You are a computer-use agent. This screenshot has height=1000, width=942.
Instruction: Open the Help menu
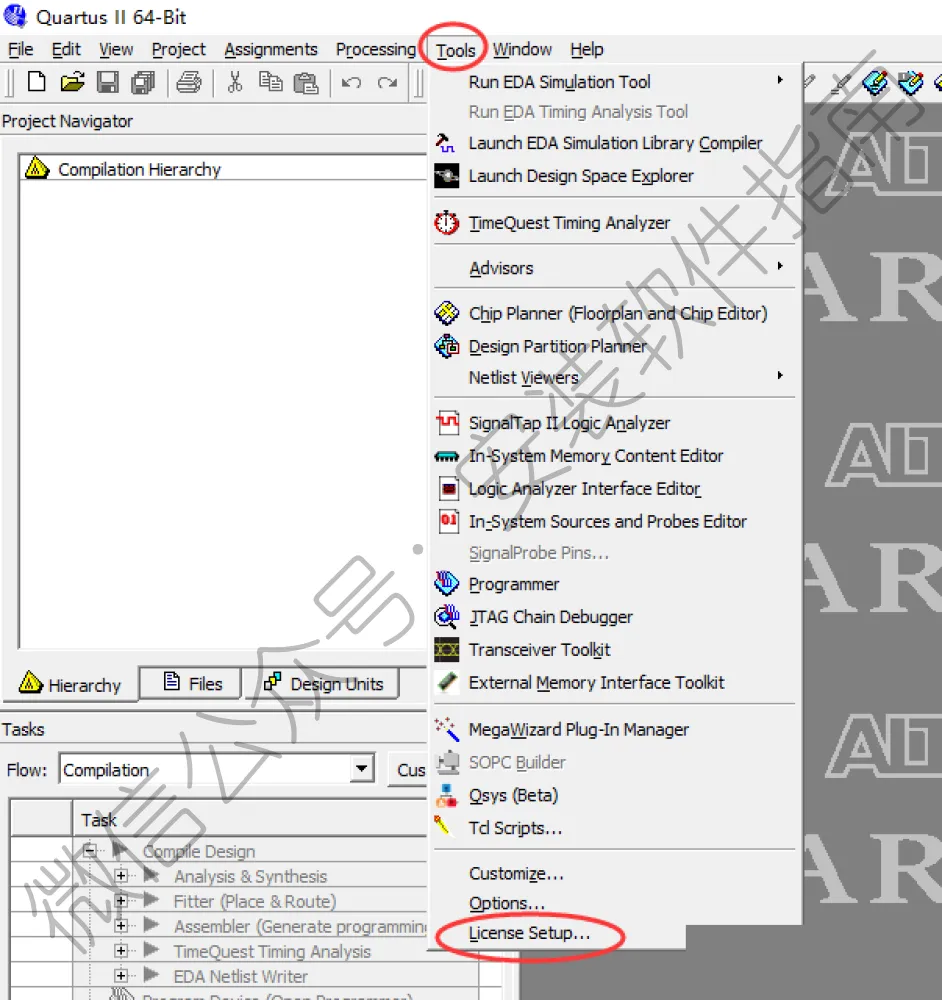click(587, 49)
